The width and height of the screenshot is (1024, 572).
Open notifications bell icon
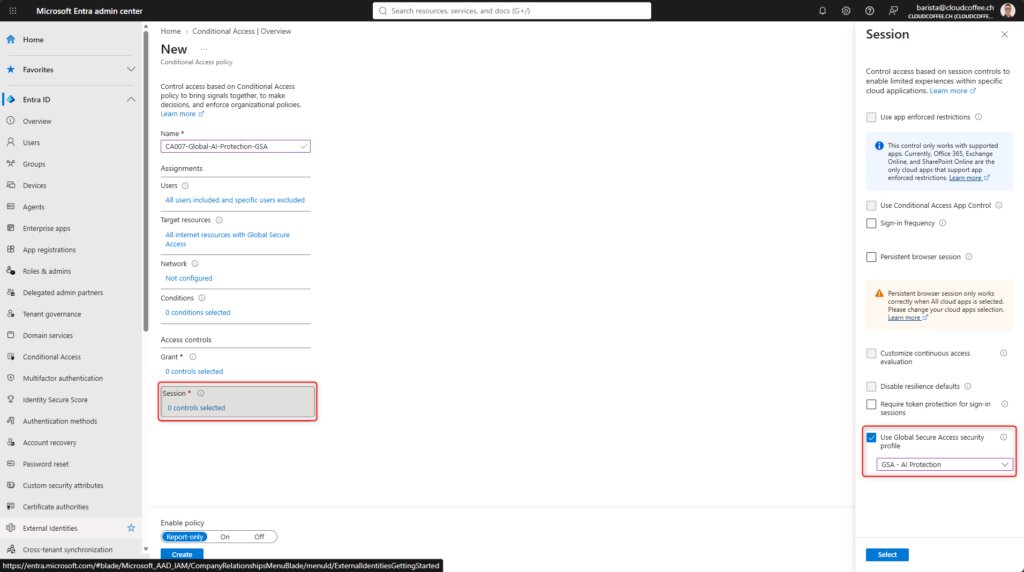822,10
